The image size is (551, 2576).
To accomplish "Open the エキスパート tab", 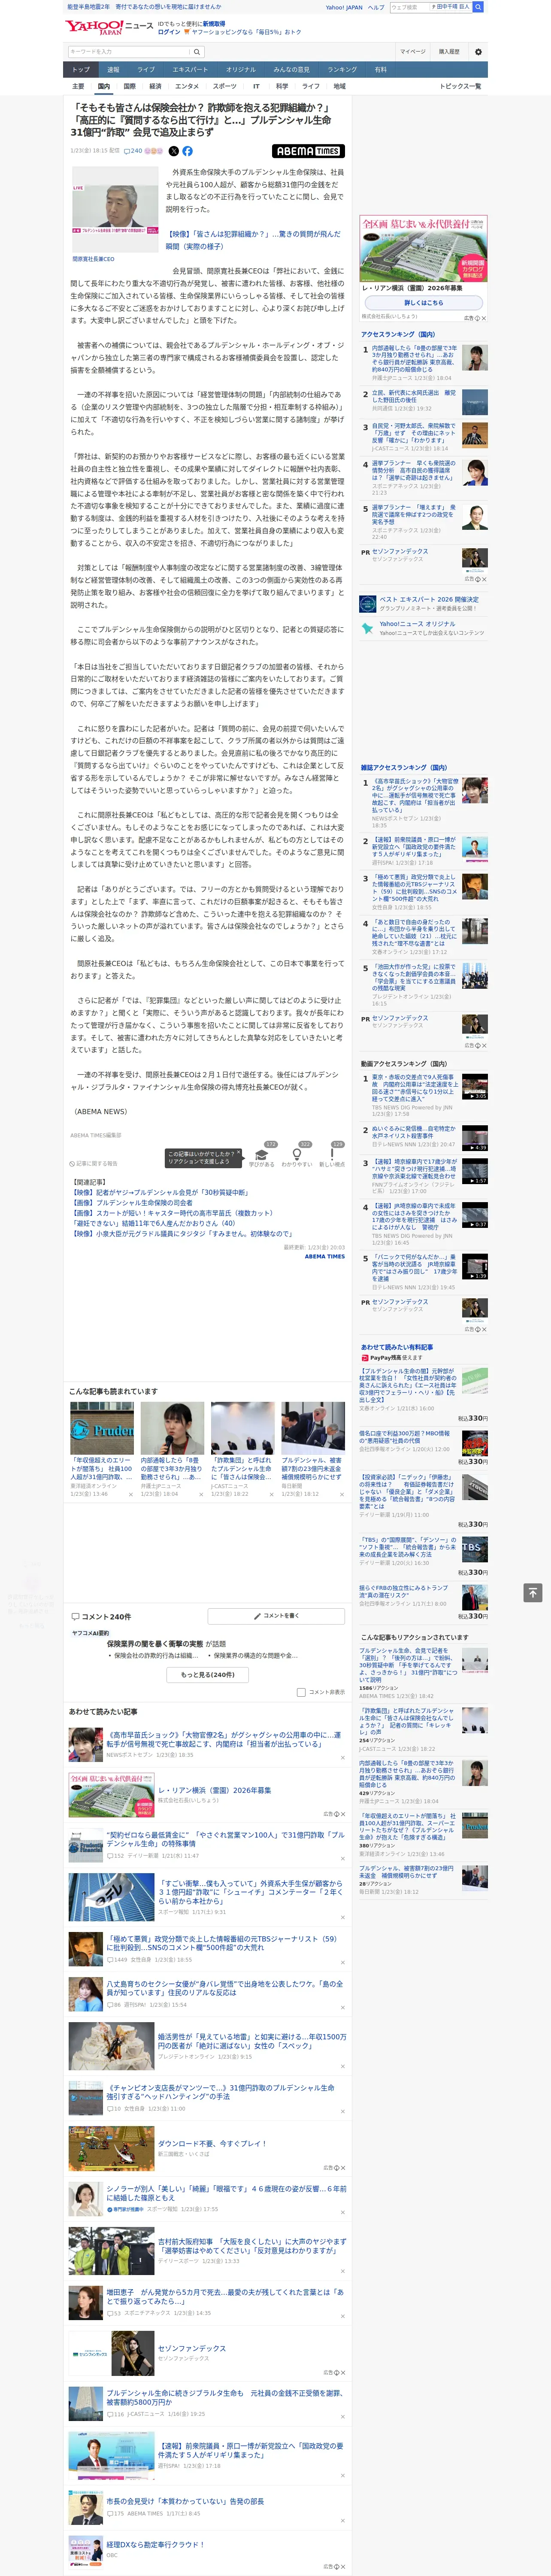I will (x=190, y=70).
